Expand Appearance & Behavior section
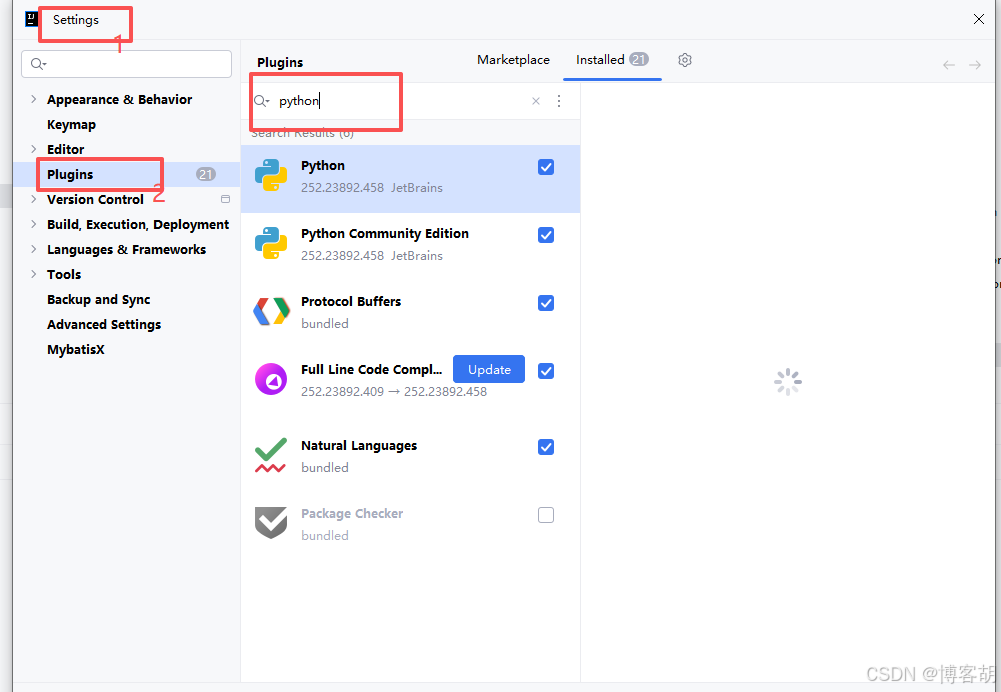The image size is (1001, 692). click(x=33, y=99)
